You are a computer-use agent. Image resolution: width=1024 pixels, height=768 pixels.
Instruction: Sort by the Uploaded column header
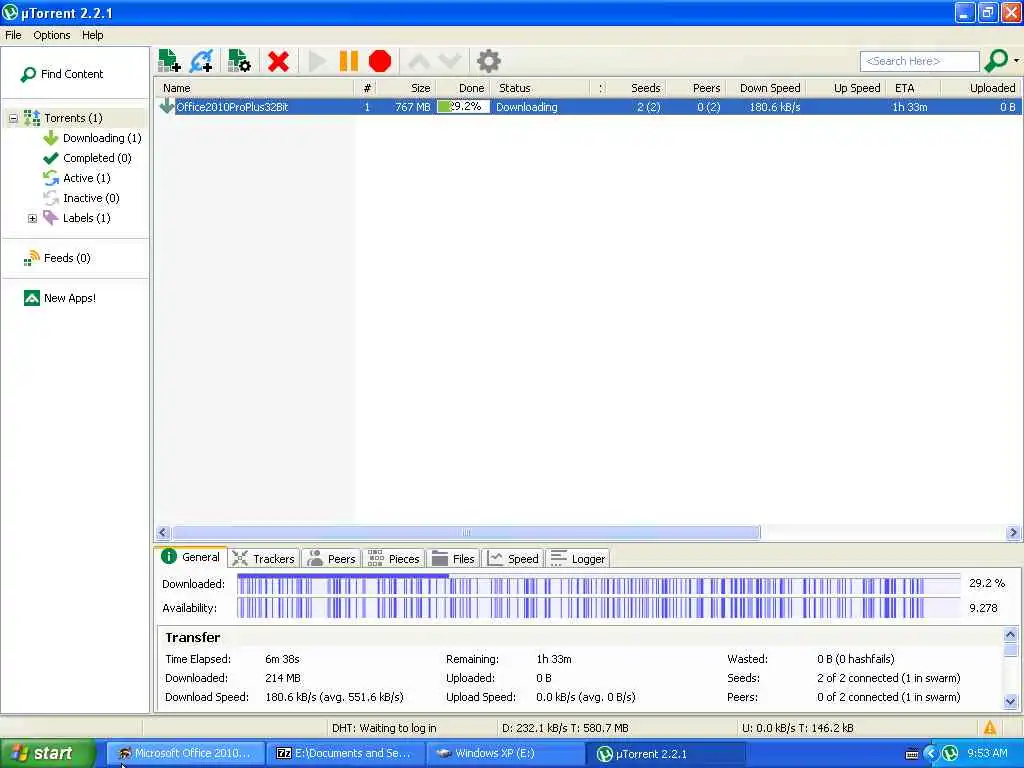coord(981,88)
